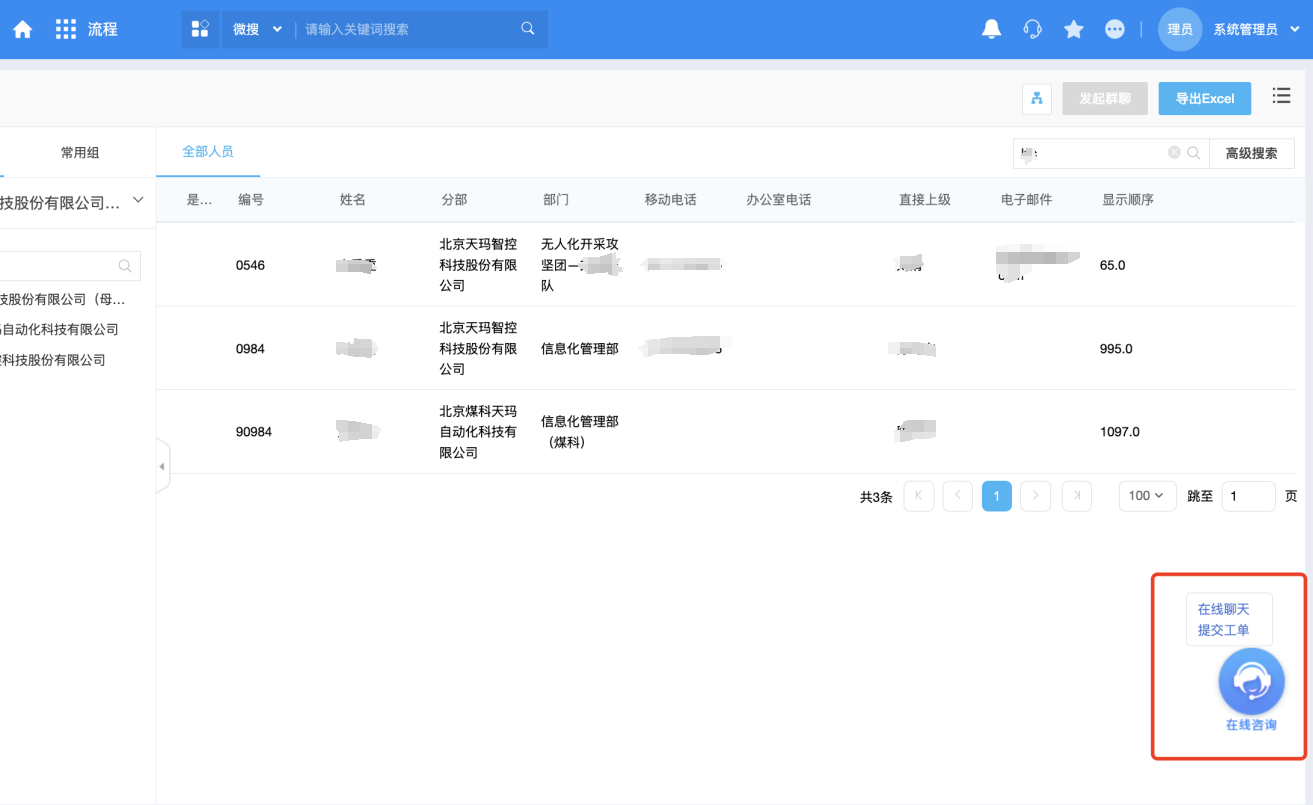This screenshot has height=805, width=1313.
Task: Collapse the left panel handle arrow
Action: (x=162, y=466)
